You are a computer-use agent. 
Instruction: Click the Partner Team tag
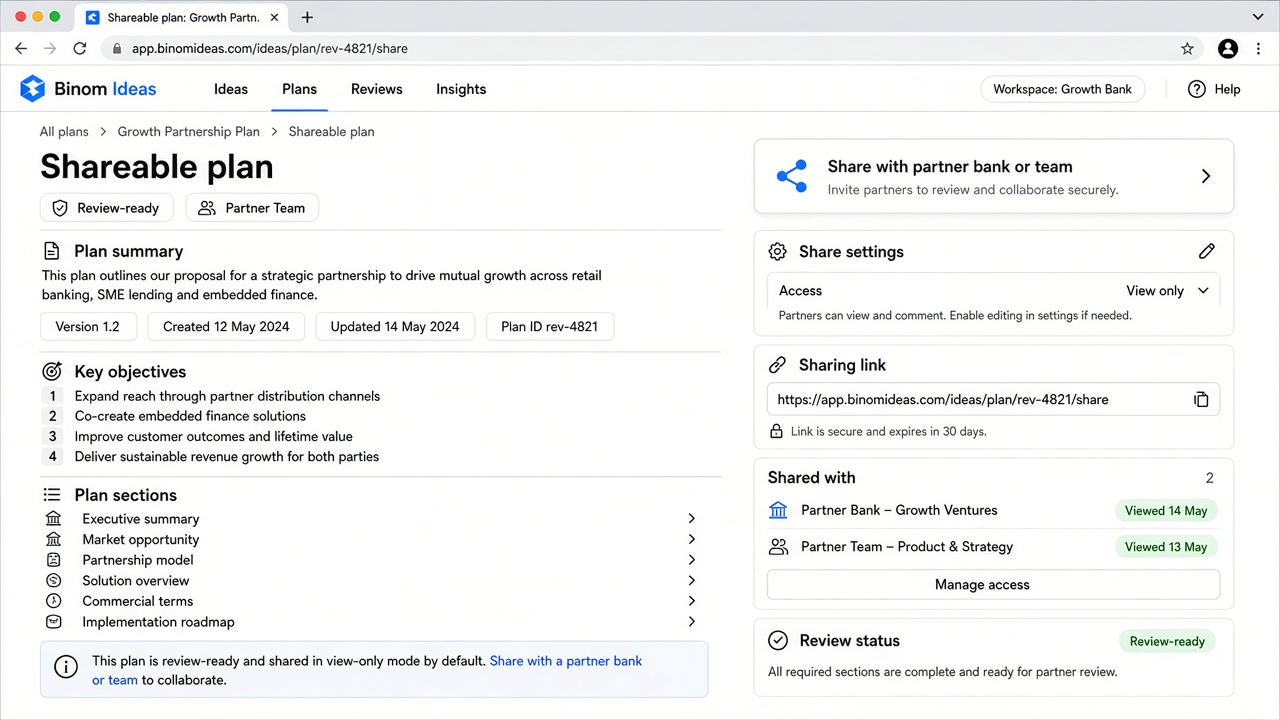pos(252,208)
